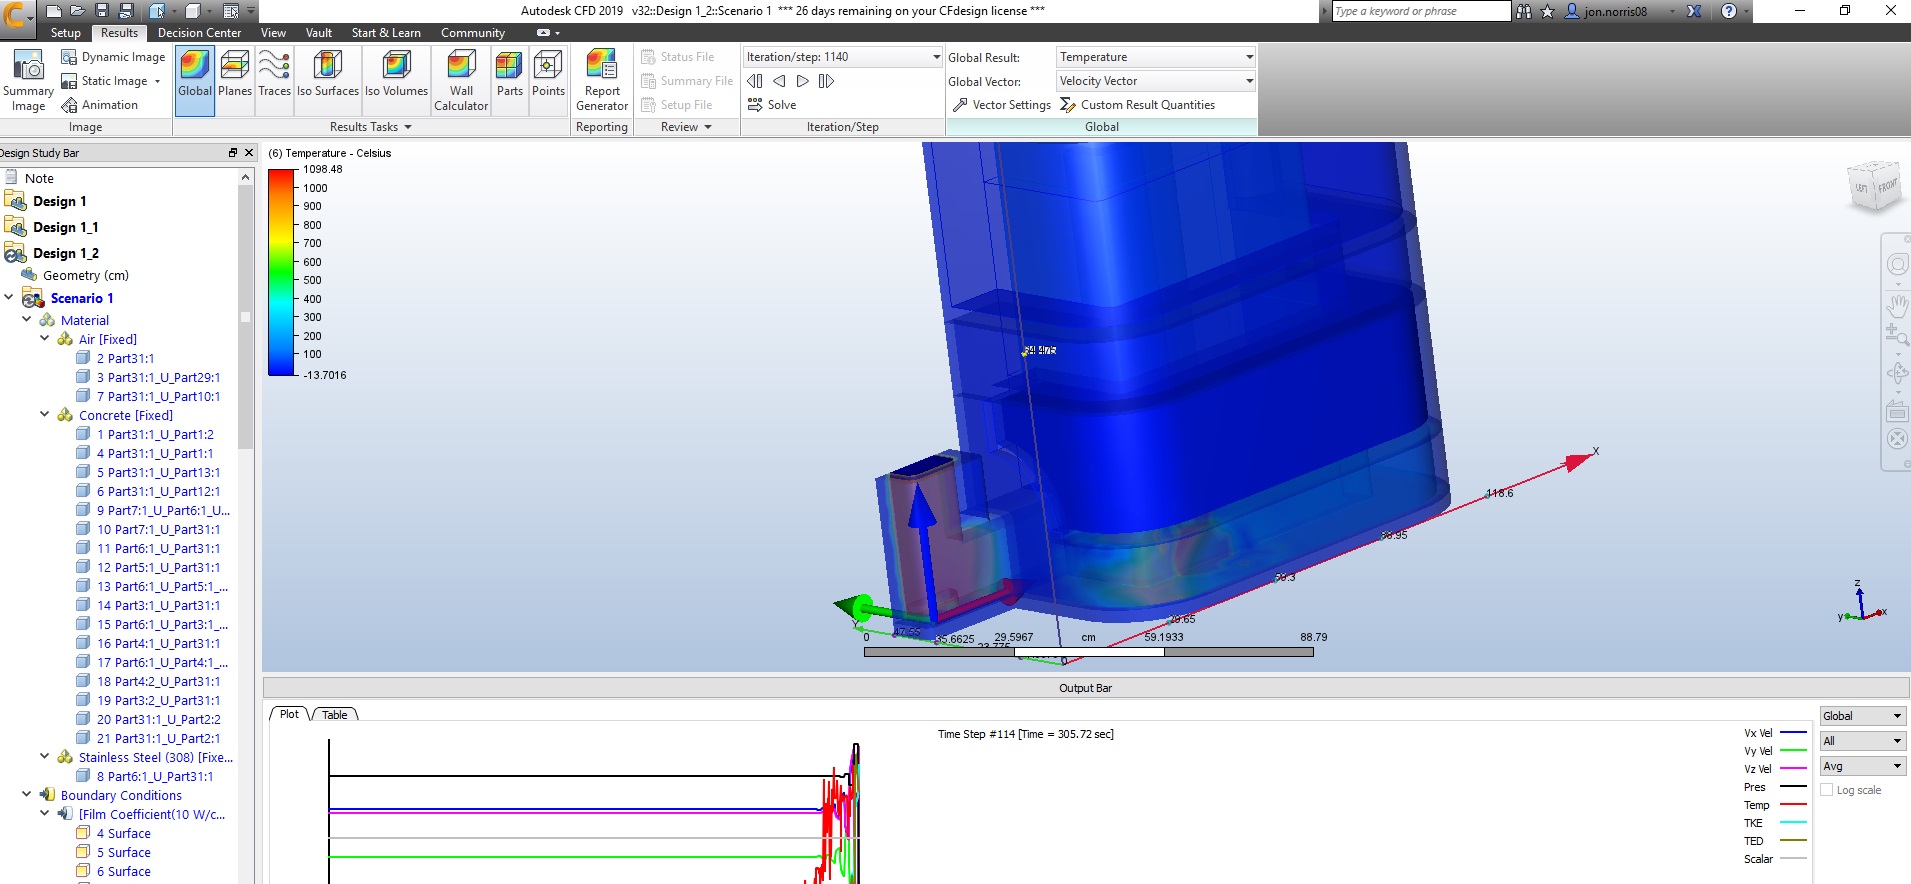Image resolution: width=1911 pixels, height=884 pixels.
Task: Select the Points results tool
Action: pyautogui.click(x=548, y=81)
